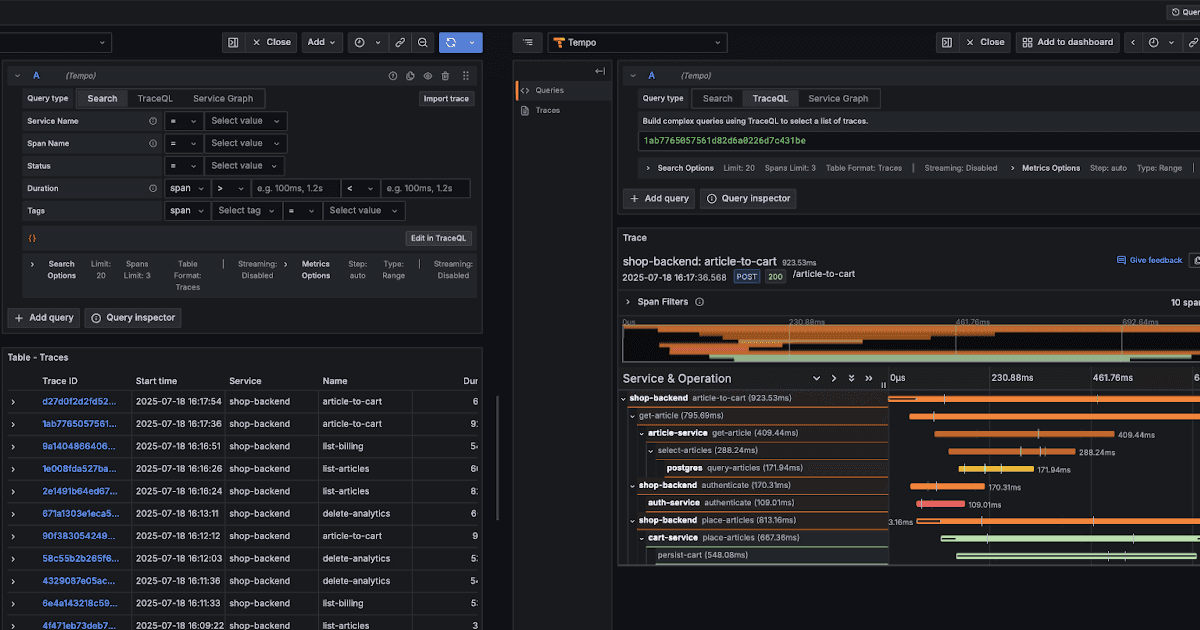Copy a shortened link using the link icon
This screenshot has height=630, width=1200.
(x=399, y=42)
